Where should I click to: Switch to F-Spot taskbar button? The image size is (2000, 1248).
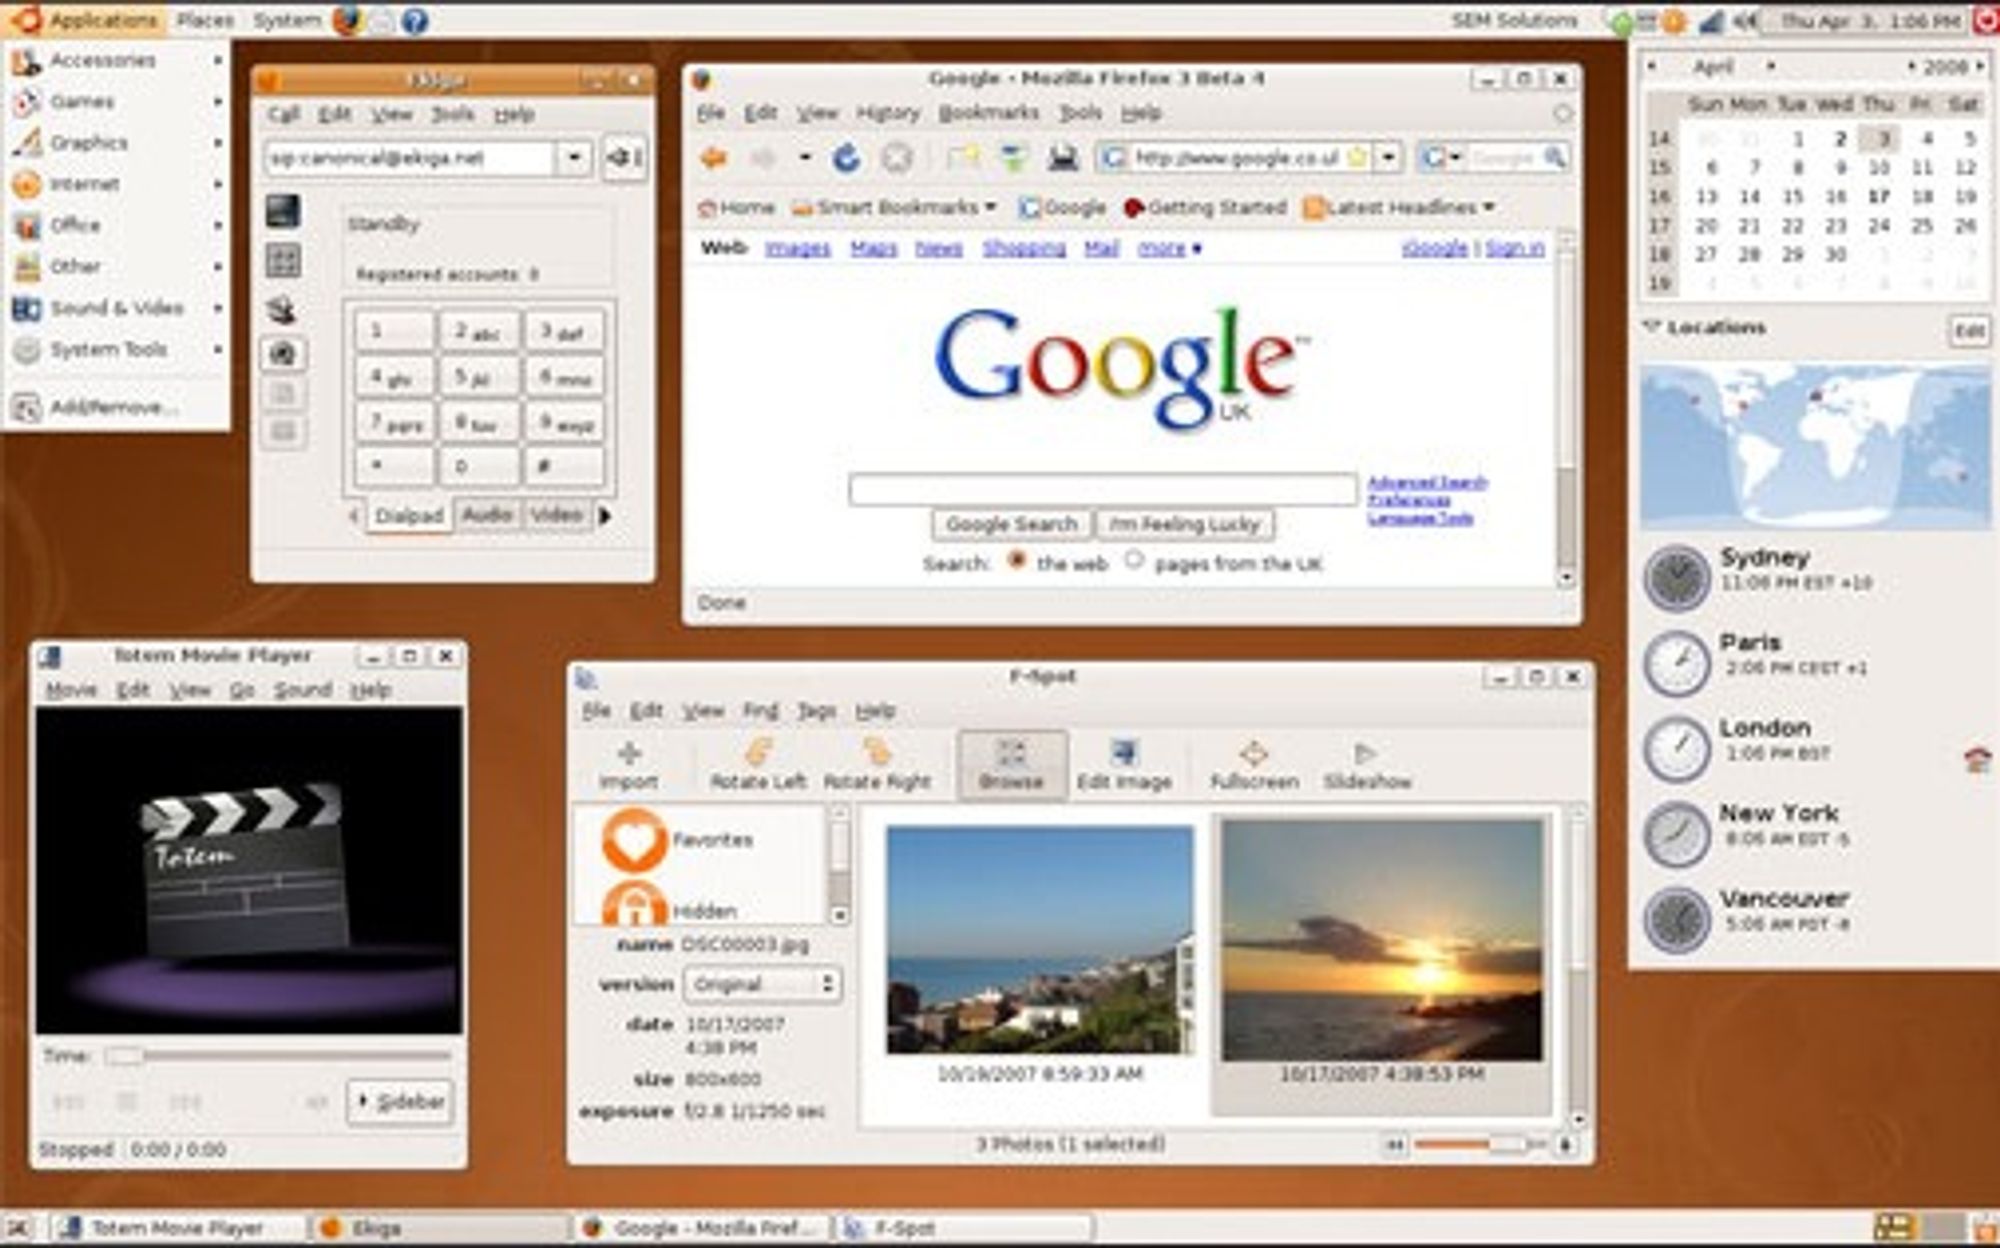(964, 1228)
